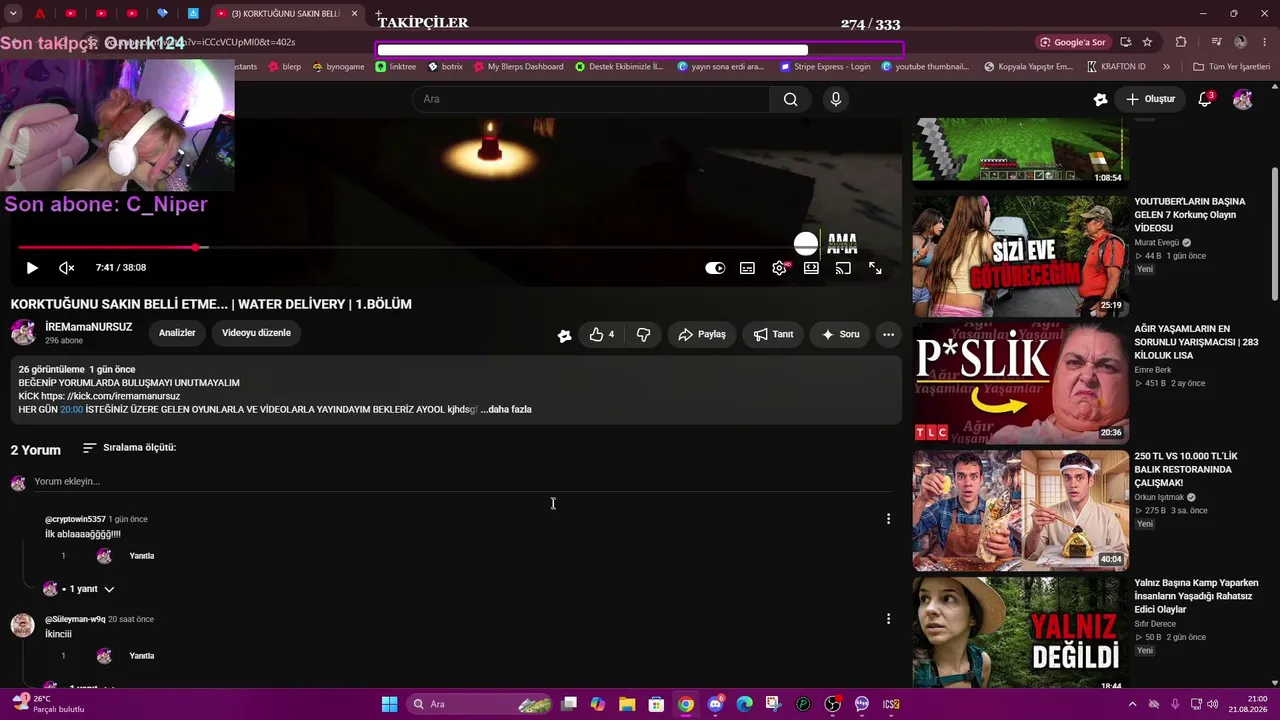This screenshot has height=720, width=1280.
Task: Open browser extensions puzzle icon
Action: tap(1181, 42)
